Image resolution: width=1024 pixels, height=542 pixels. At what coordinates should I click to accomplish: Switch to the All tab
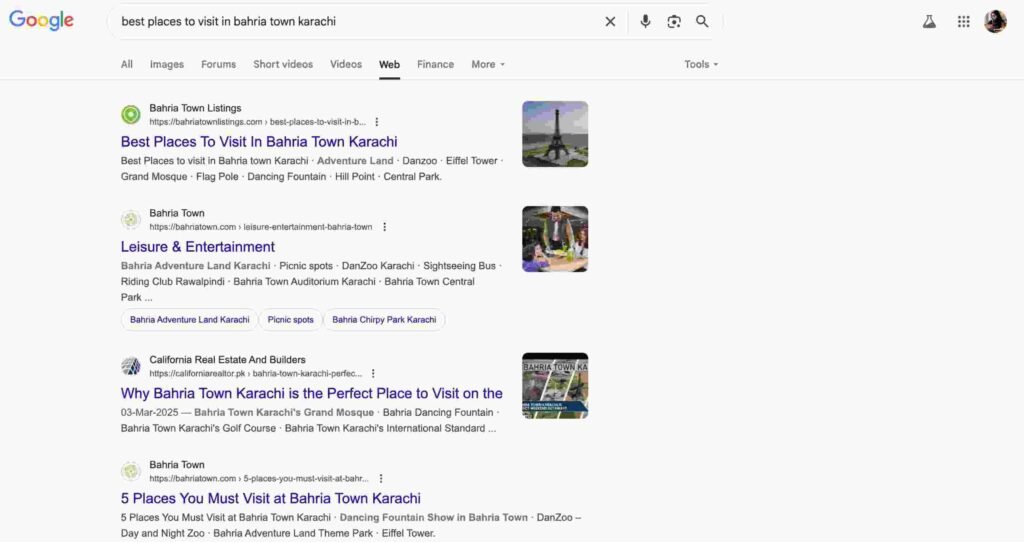(x=127, y=65)
